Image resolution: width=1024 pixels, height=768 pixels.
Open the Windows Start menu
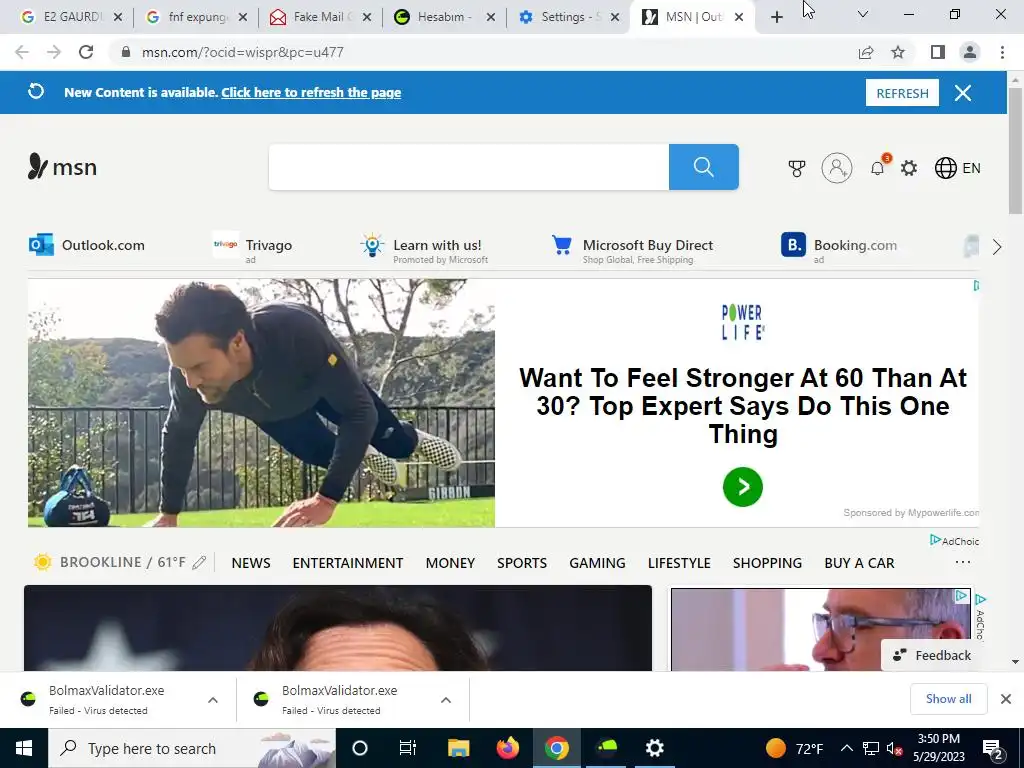click(x=24, y=748)
